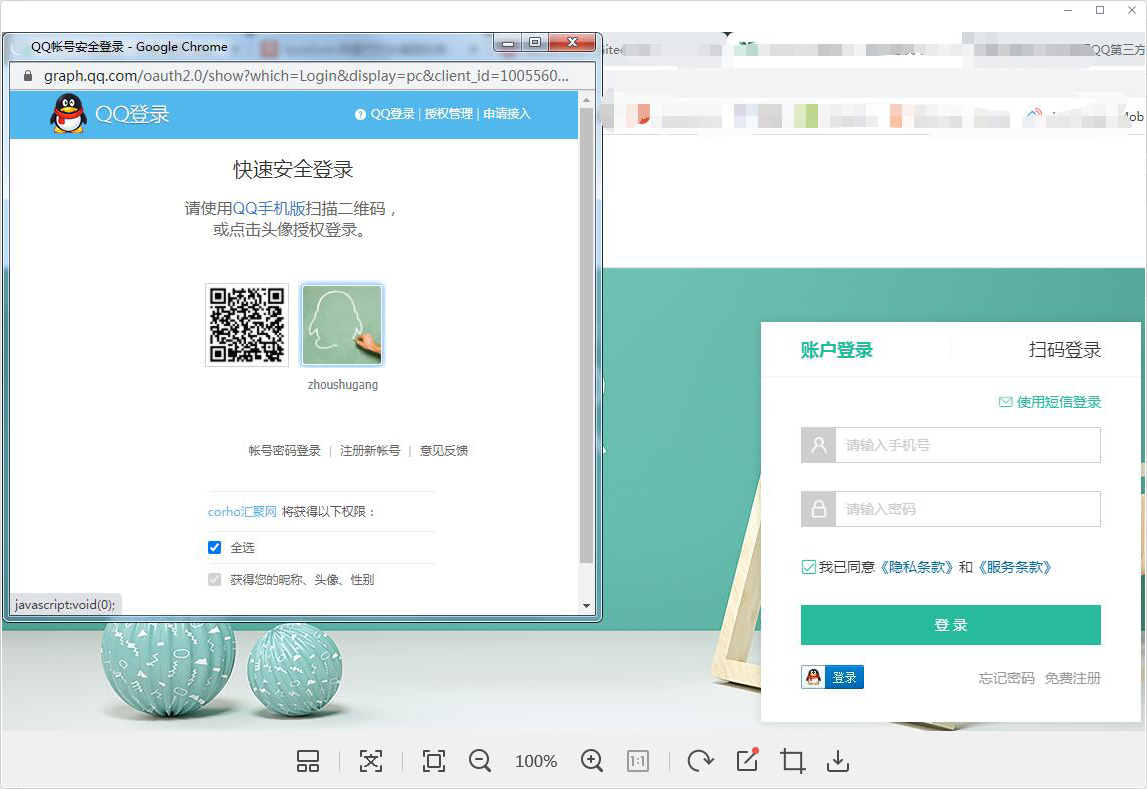Open the corho汇聚网 link
Screen dimensions: 1147x789
(x=242, y=512)
